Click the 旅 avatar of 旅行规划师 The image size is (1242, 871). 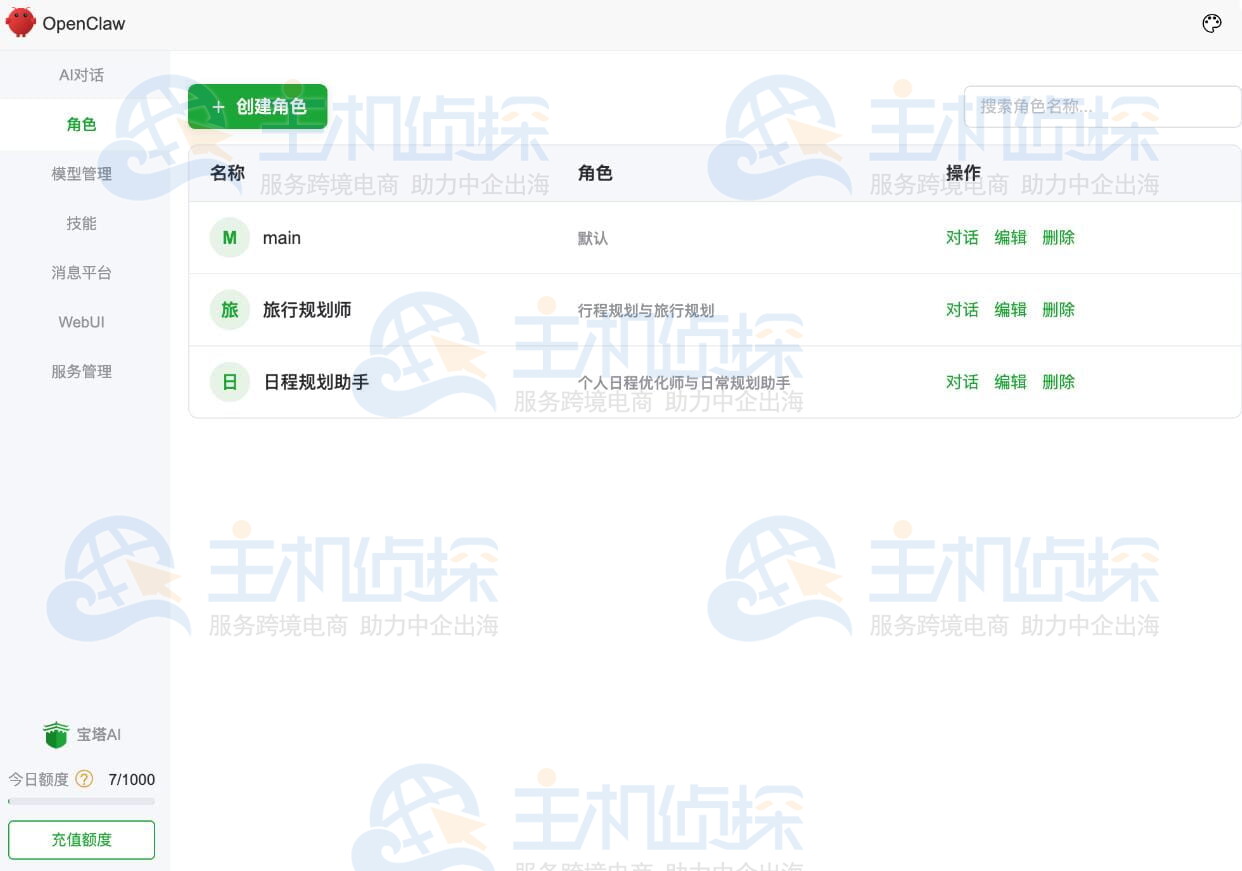point(229,309)
